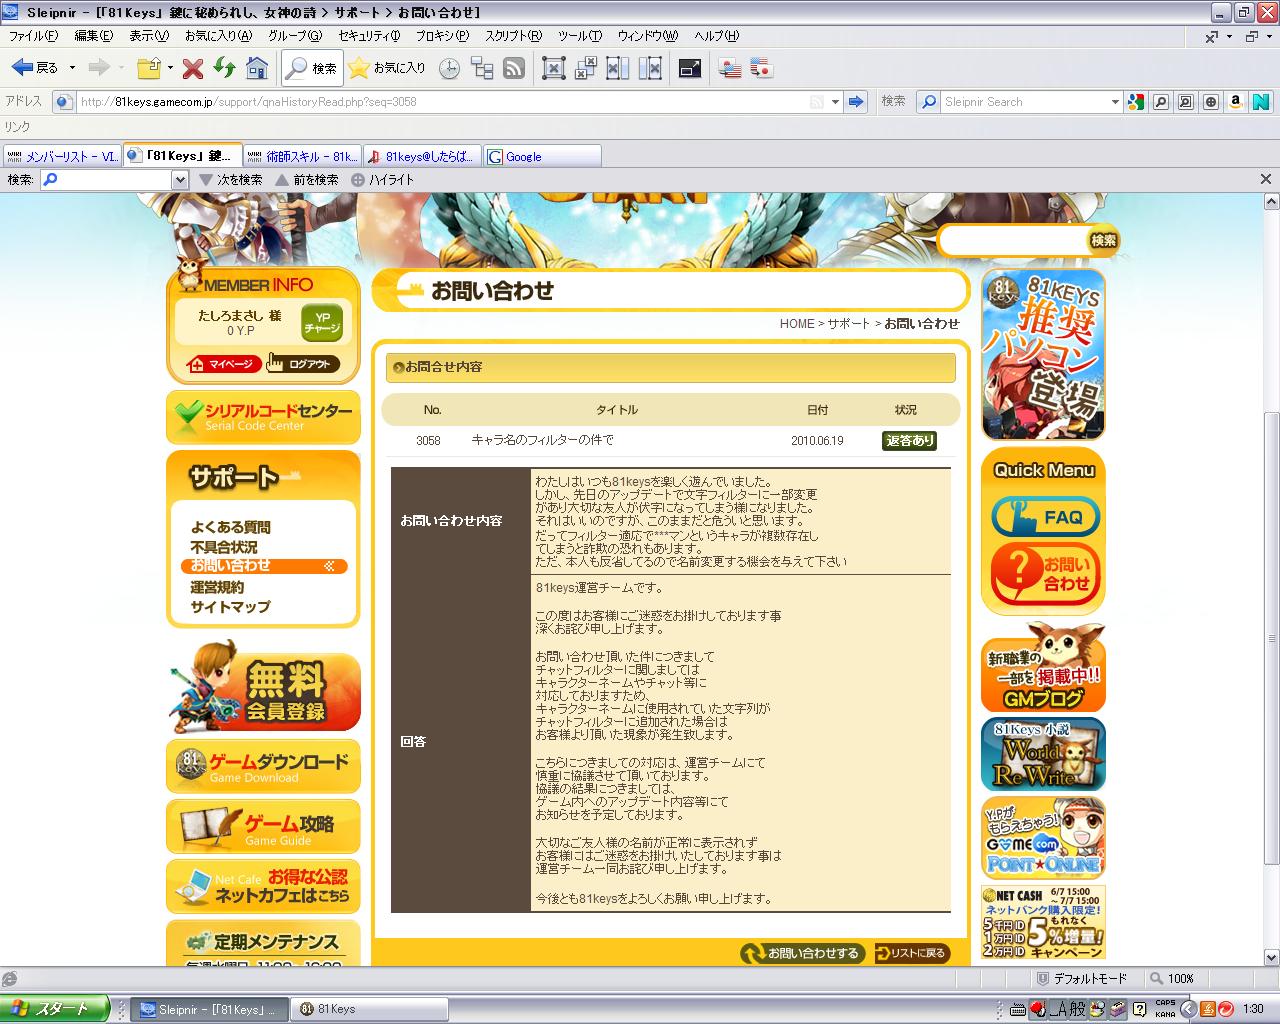Switch to Google tab
Viewport: 1280px width, 1024px height.
542,156
